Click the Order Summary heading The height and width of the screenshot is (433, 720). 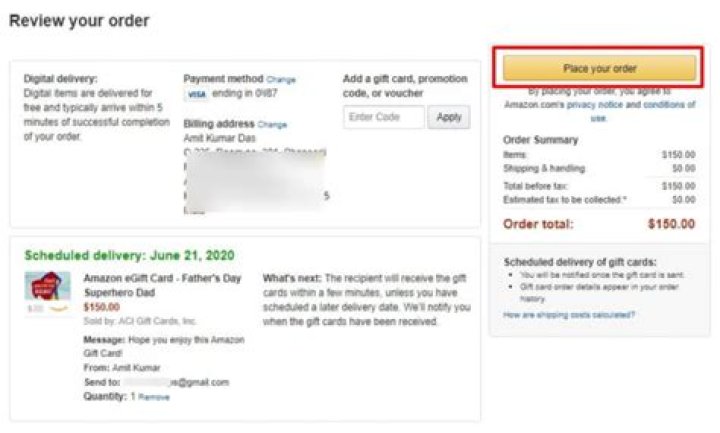click(541, 140)
